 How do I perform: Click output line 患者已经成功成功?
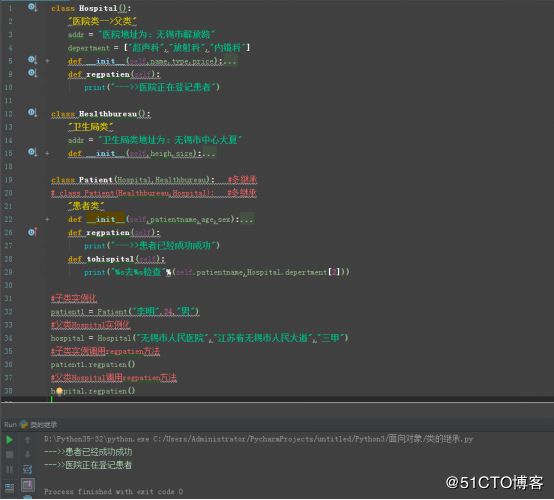(88, 452)
